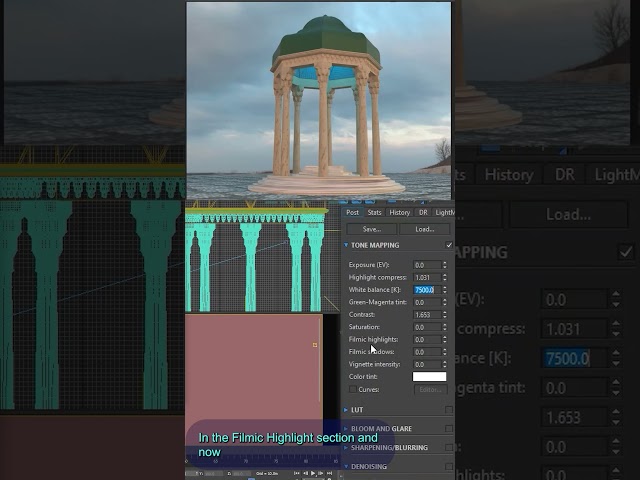Viewport: 640px width, 480px height.
Task: Click the Filmic highlights value field
Action: (427, 339)
